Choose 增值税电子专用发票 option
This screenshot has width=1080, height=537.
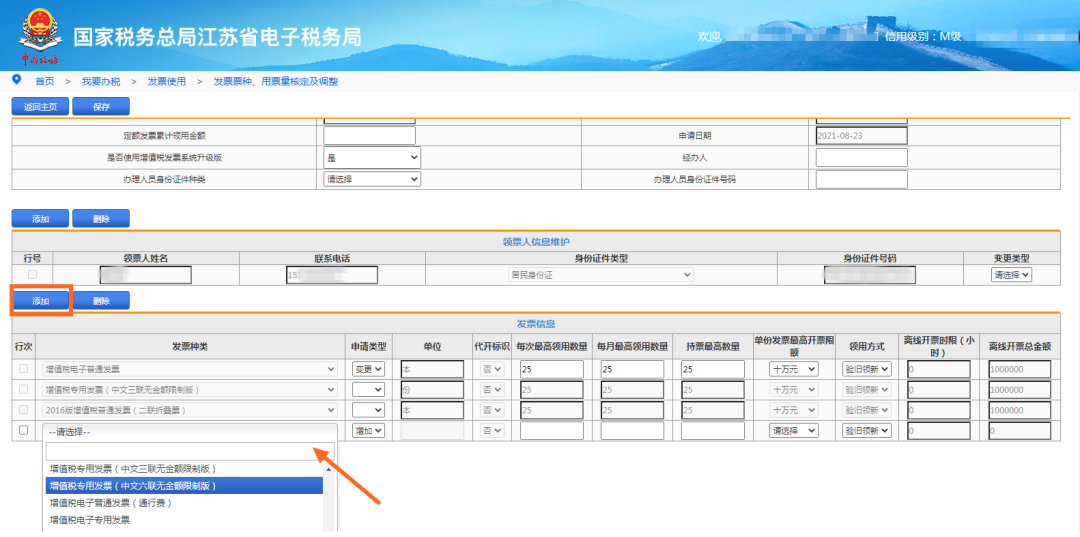[183, 519]
